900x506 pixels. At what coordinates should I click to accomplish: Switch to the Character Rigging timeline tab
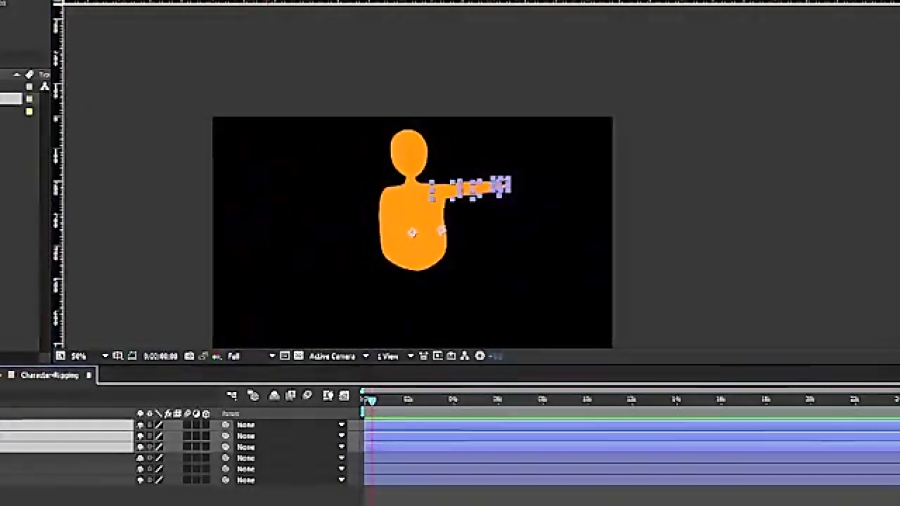(49, 375)
